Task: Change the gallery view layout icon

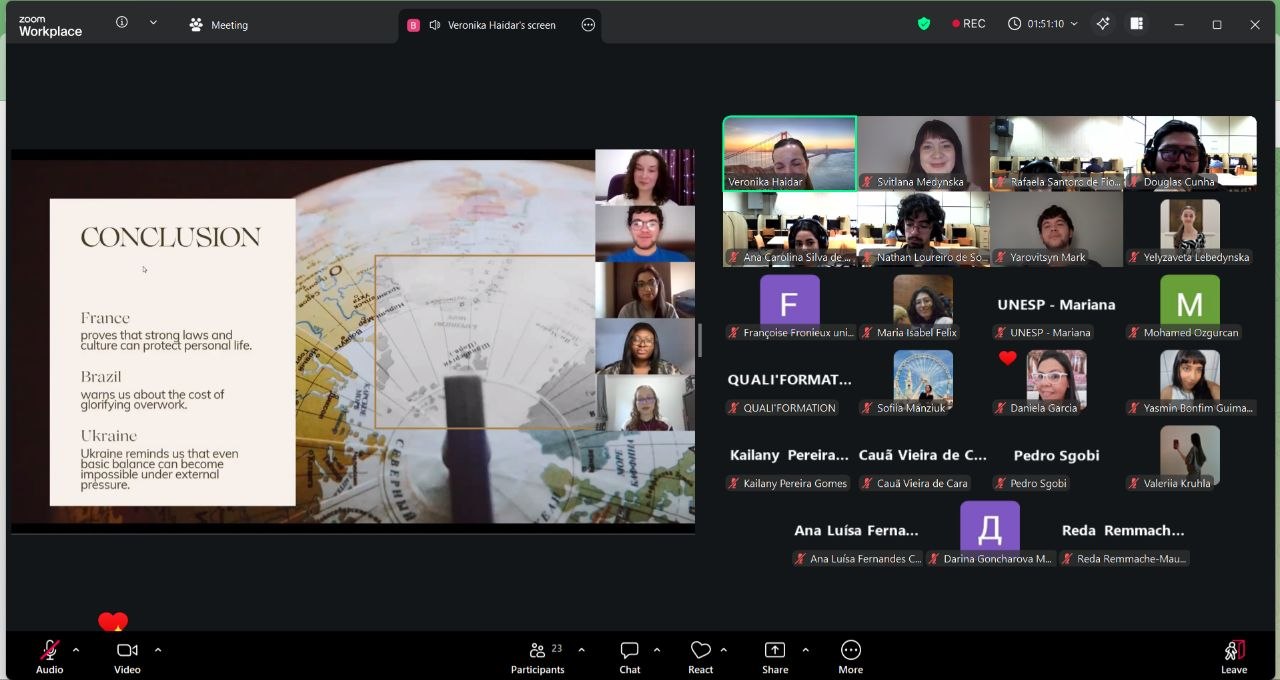Action: (1136, 24)
